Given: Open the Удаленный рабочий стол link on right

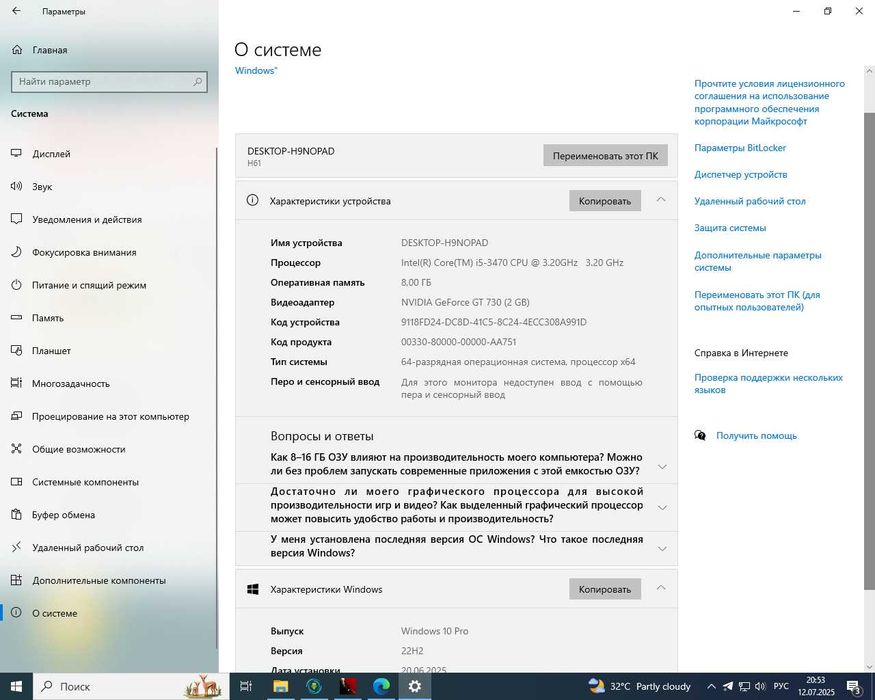Looking at the screenshot, I should point(750,201).
